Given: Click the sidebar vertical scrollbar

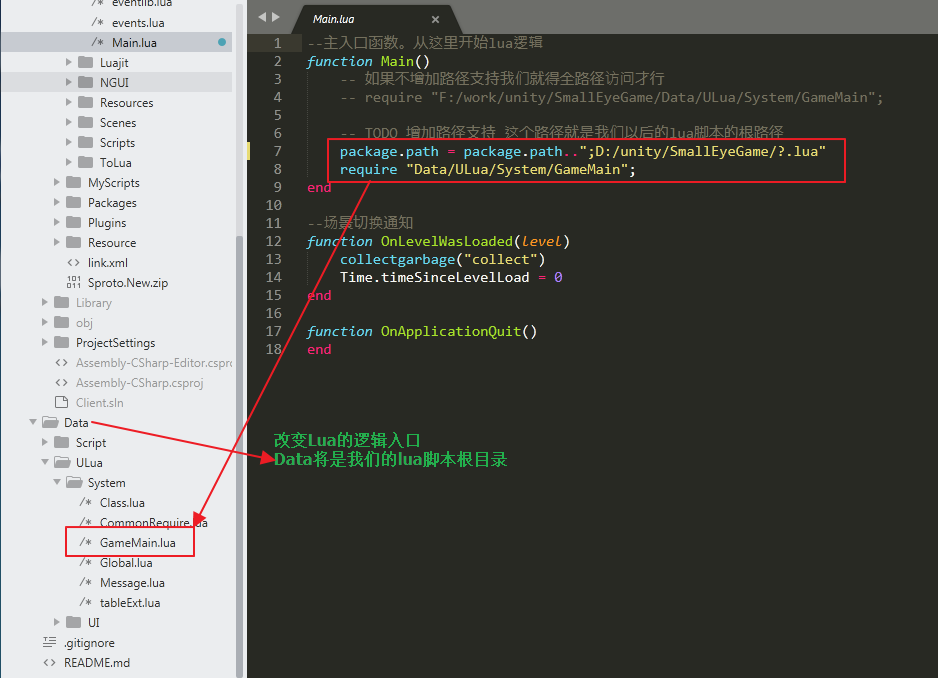Looking at the screenshot, I should pyautogui.click(x=239, y=455).
